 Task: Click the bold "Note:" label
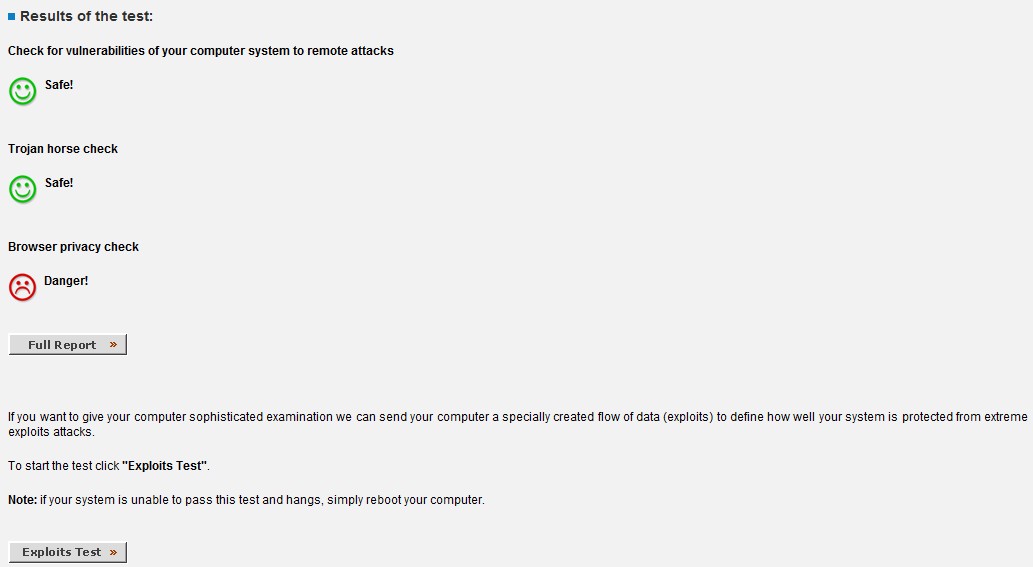(22, 500)
